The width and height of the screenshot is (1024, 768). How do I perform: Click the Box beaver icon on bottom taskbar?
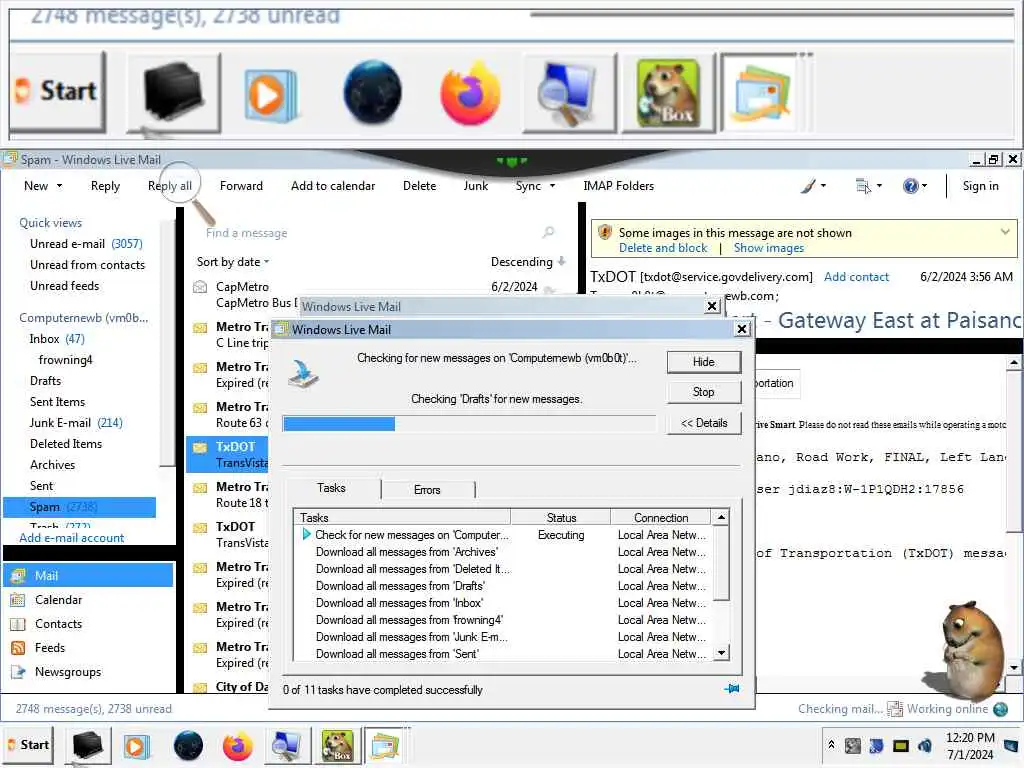[338, 746]
